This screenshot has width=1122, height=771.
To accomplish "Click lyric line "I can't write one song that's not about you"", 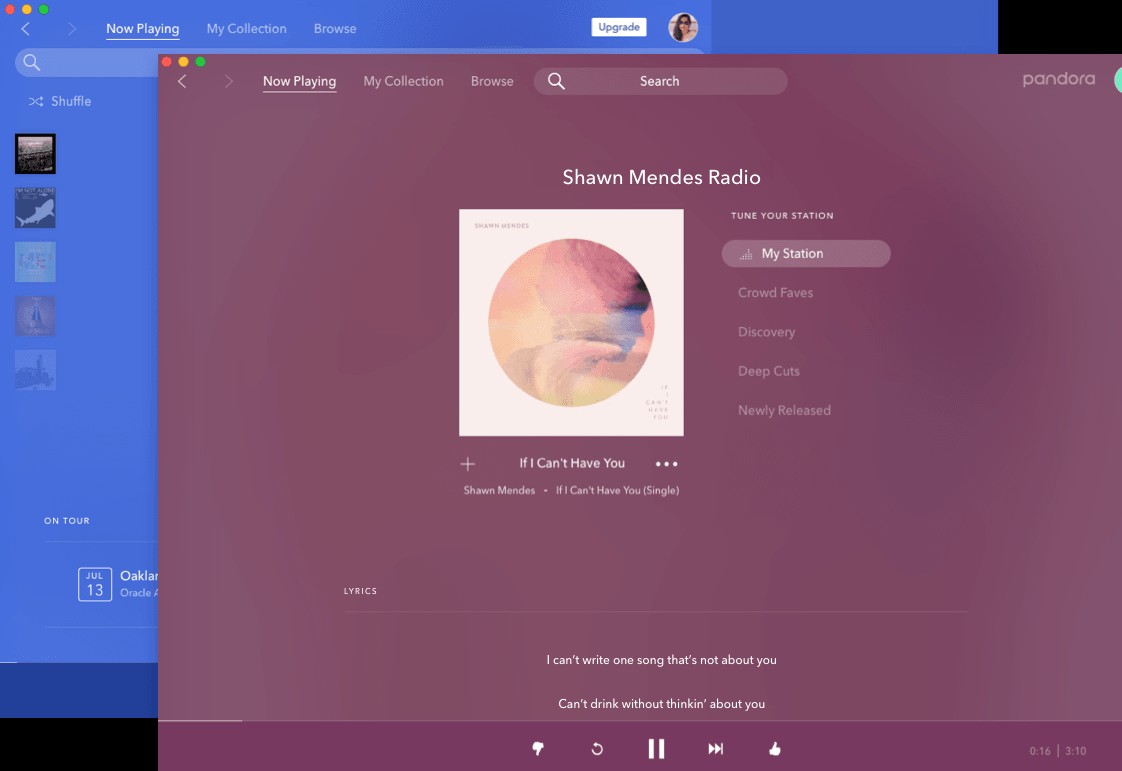I will [661, 660].
